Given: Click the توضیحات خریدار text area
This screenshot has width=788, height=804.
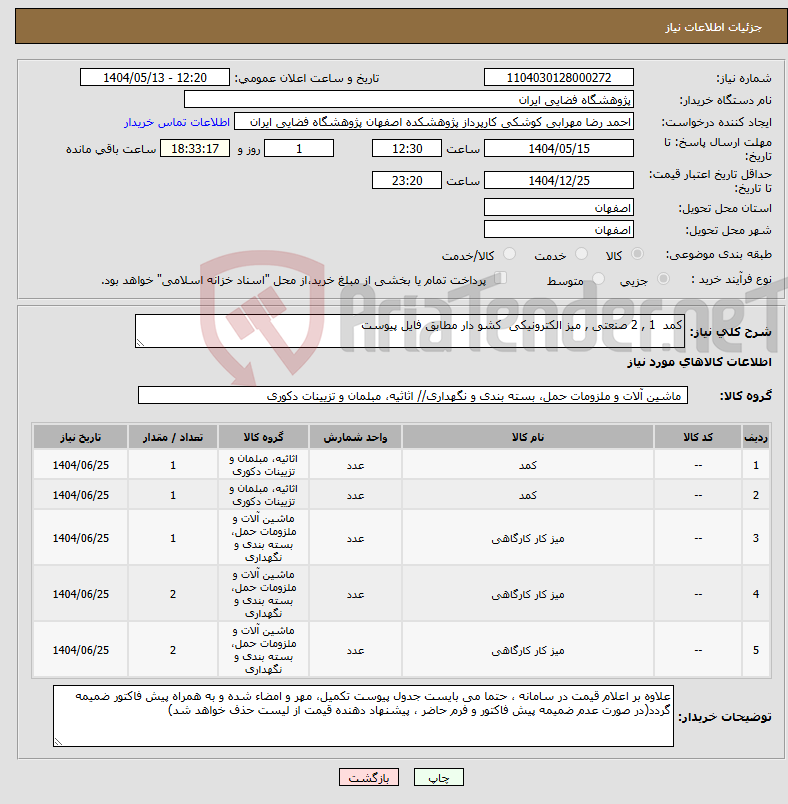Looking at the screenshot, I should [363, 716].
